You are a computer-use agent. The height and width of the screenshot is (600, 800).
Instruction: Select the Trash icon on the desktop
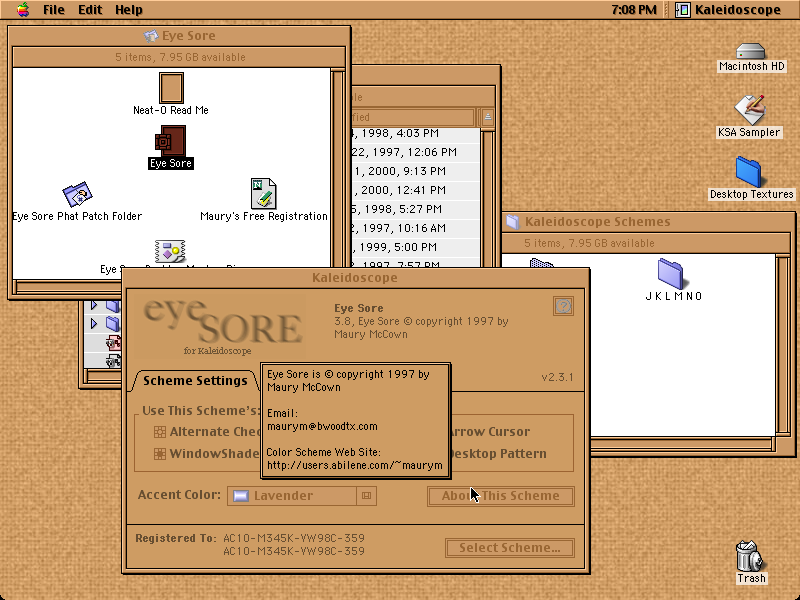[749, 556]
